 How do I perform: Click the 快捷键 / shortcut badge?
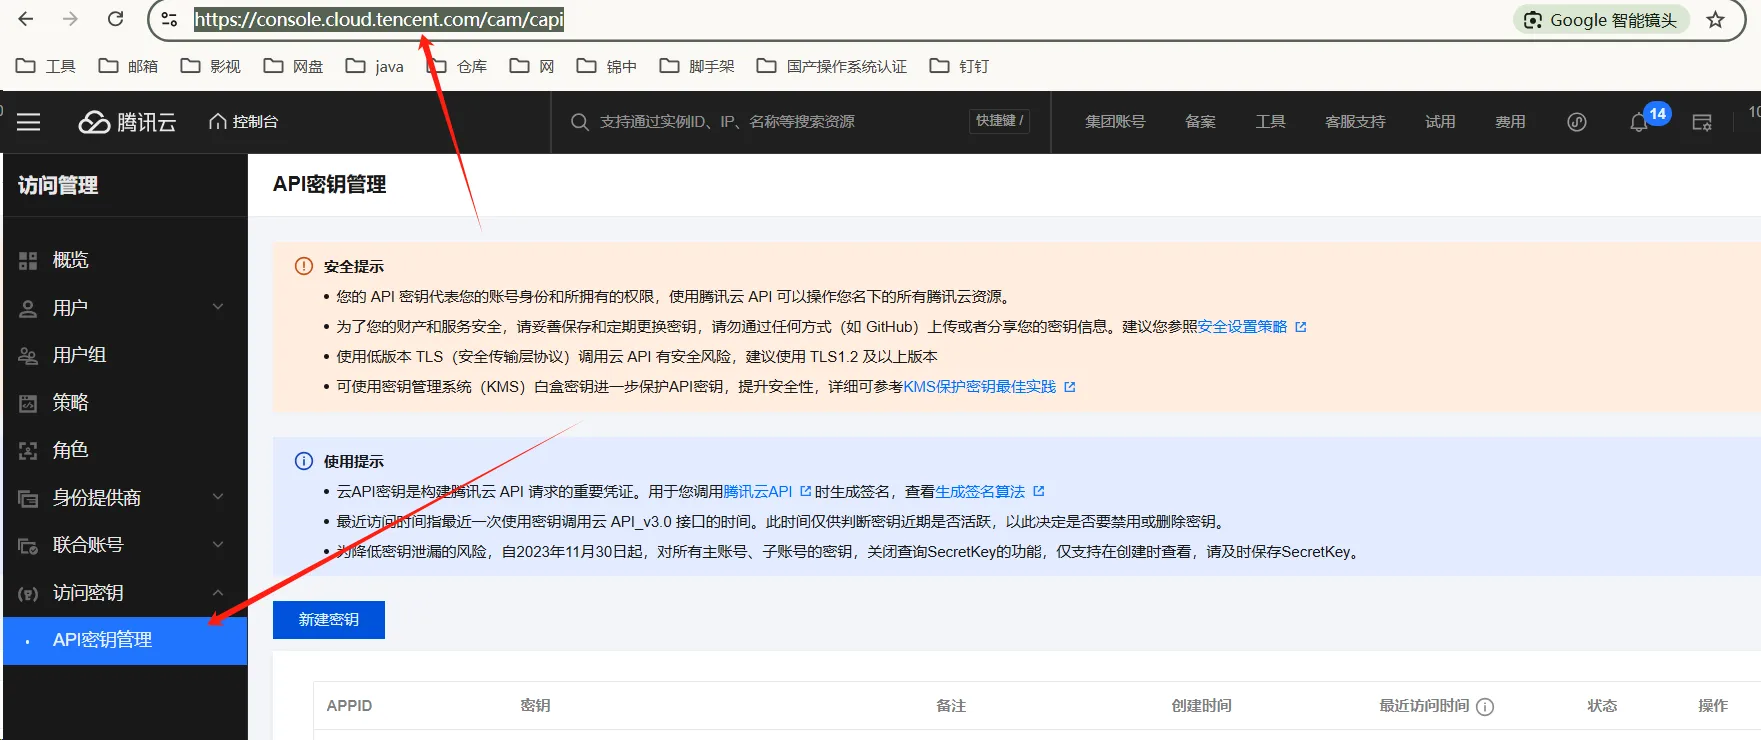coord(999,121)
